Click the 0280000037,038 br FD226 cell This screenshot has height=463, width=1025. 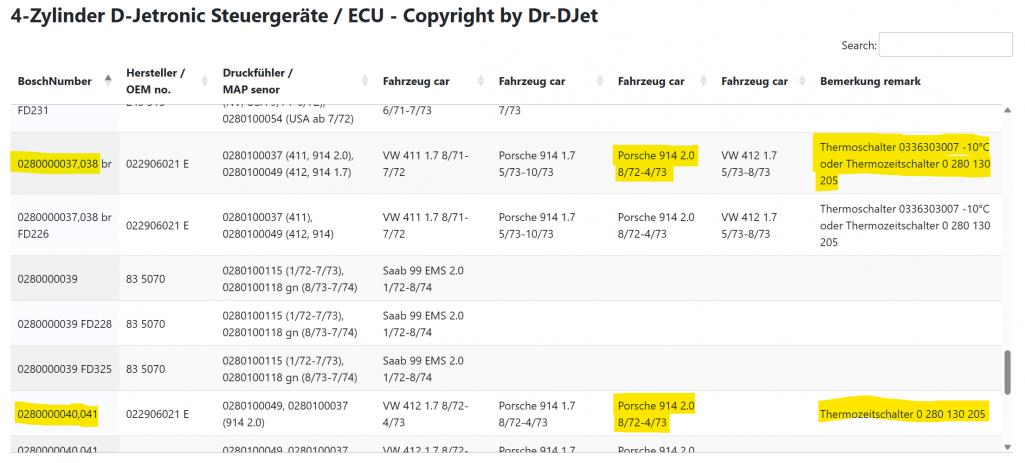(x=64, y=225)
